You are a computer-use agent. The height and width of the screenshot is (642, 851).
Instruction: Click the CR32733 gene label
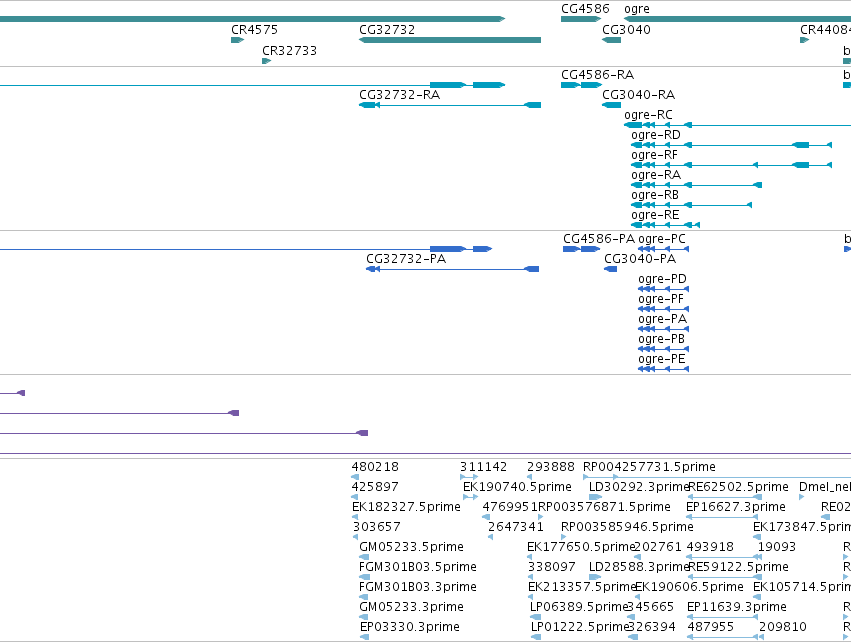[289, 50]
